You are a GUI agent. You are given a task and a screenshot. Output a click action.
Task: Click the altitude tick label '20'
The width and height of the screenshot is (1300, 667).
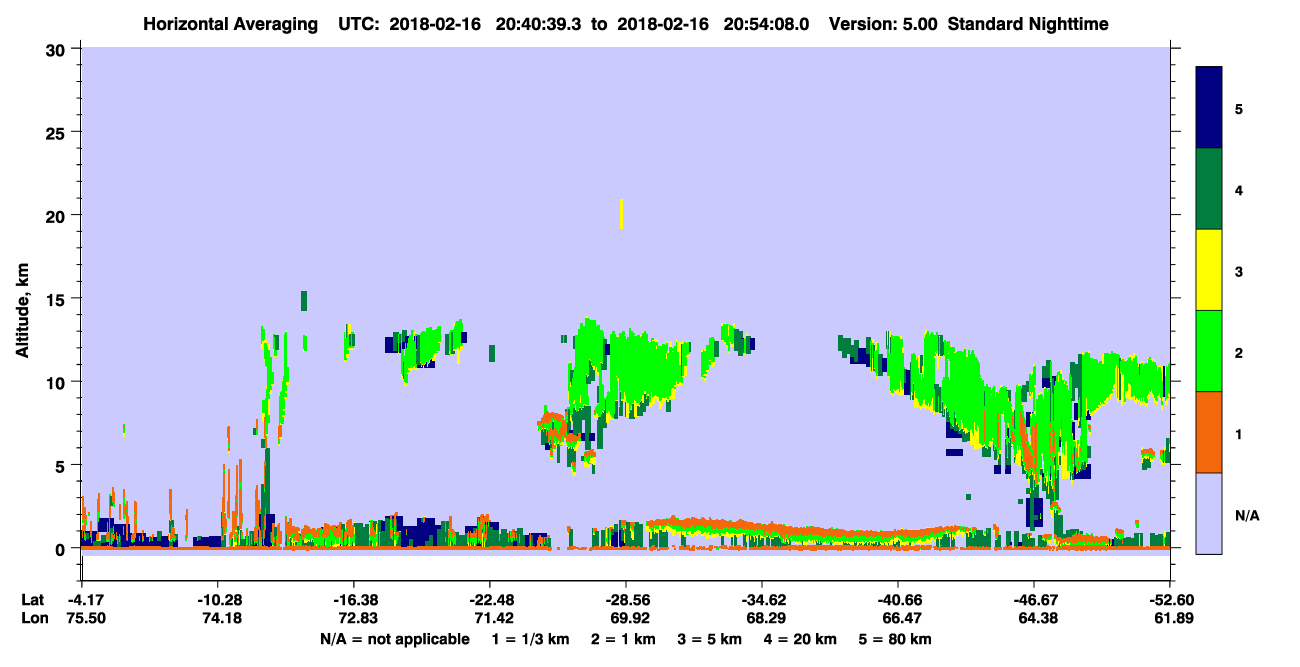click(58, 215)
